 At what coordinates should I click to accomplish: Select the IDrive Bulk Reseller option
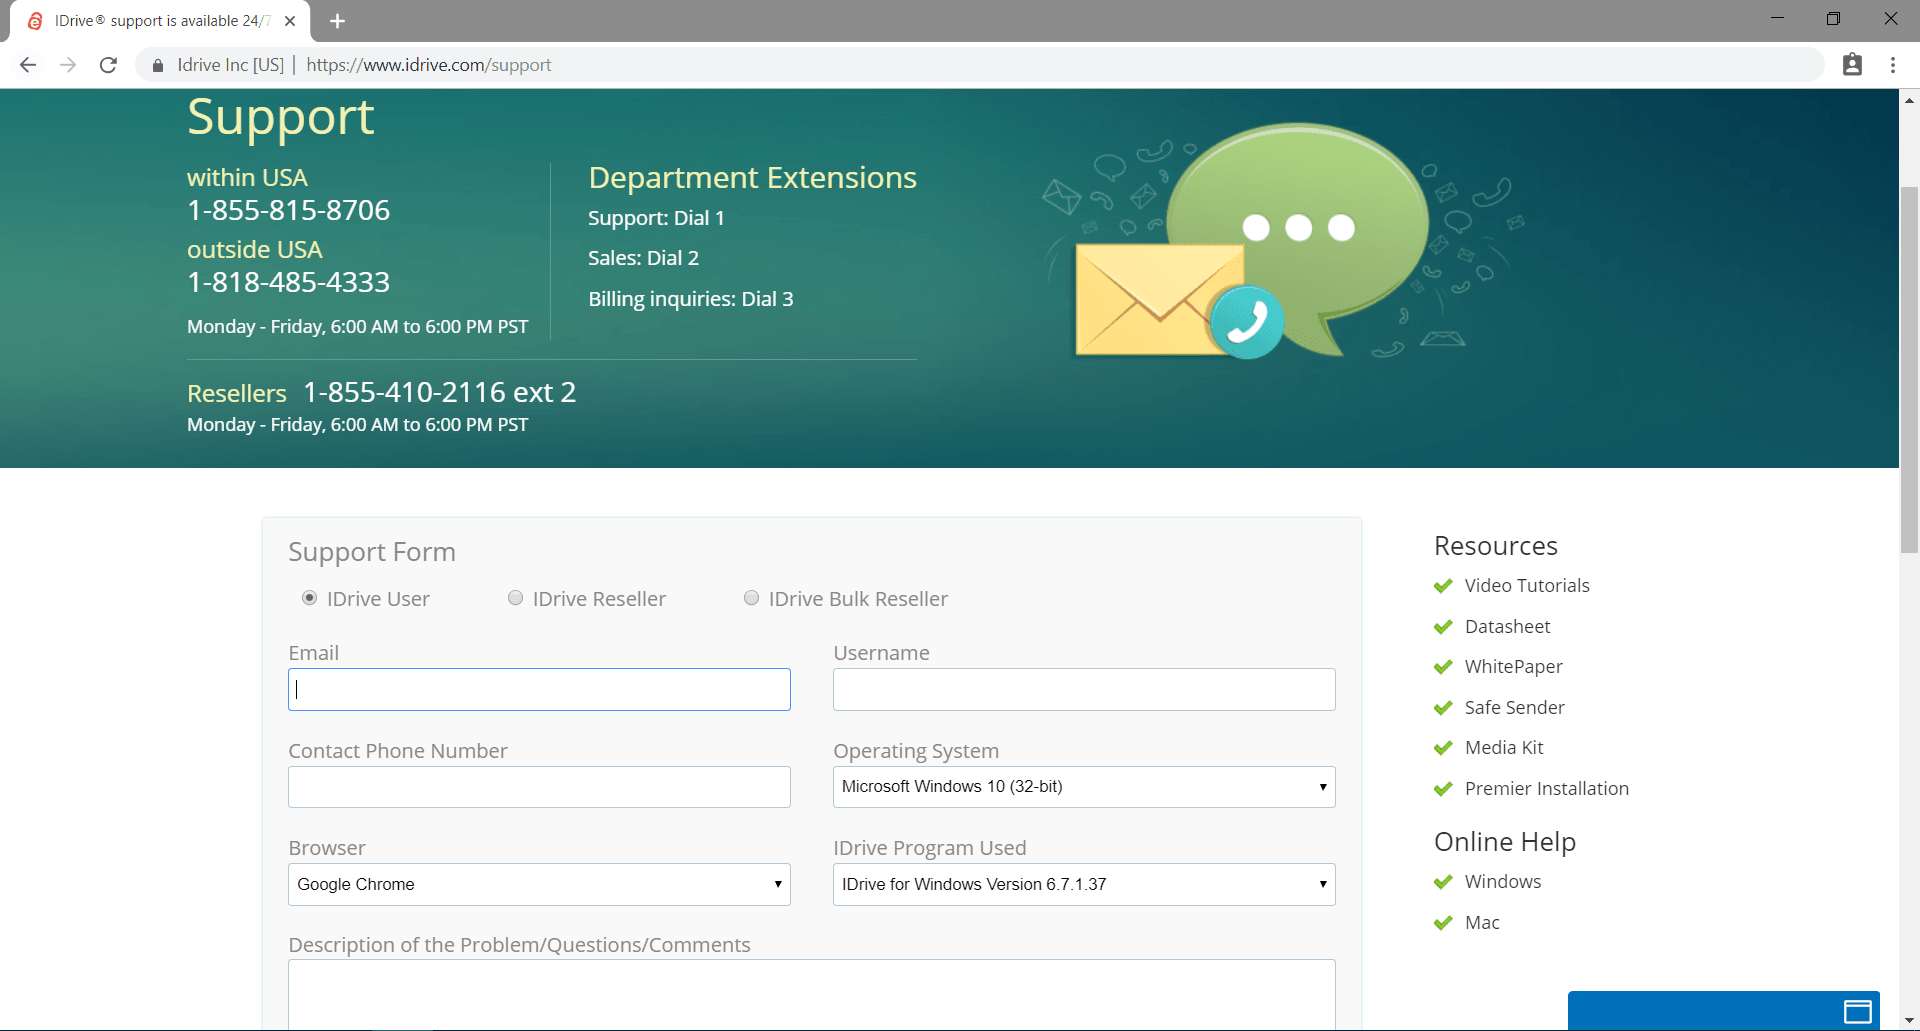click(x=751, y=598)
